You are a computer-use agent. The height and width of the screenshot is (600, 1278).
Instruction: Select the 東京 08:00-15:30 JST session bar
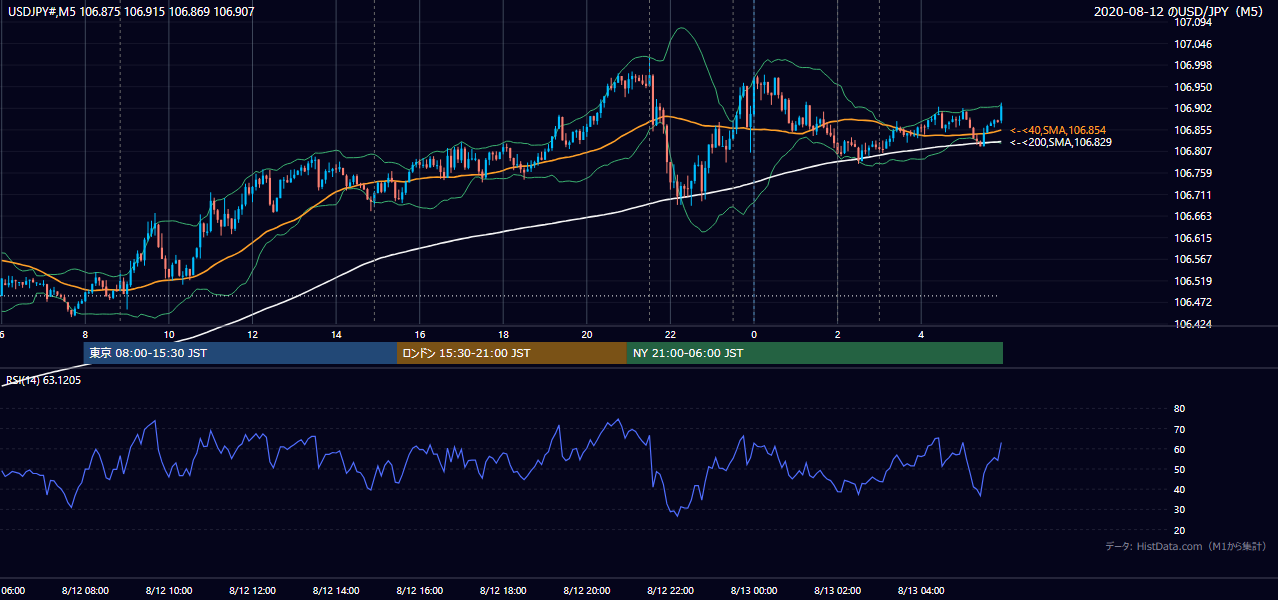240,353
